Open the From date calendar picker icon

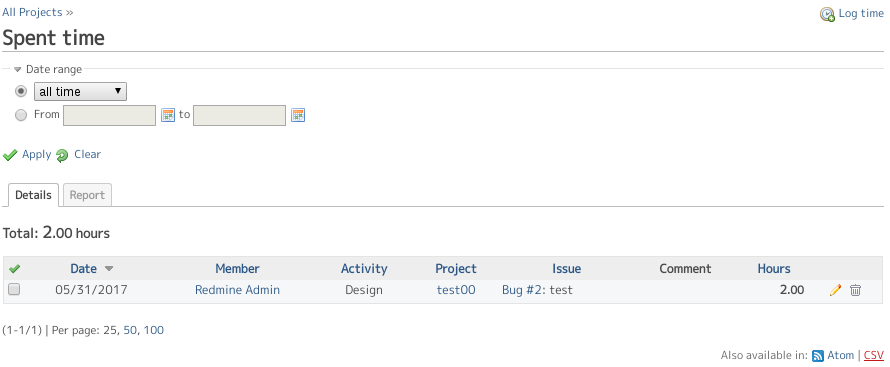tap(168, 115)
